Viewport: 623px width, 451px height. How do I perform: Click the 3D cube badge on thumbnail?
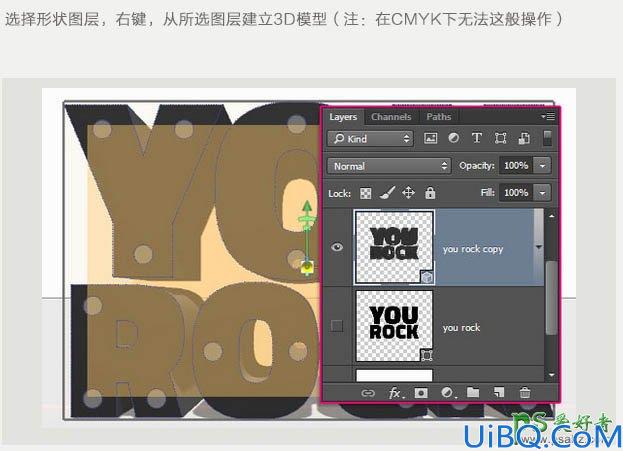point(427,277)
